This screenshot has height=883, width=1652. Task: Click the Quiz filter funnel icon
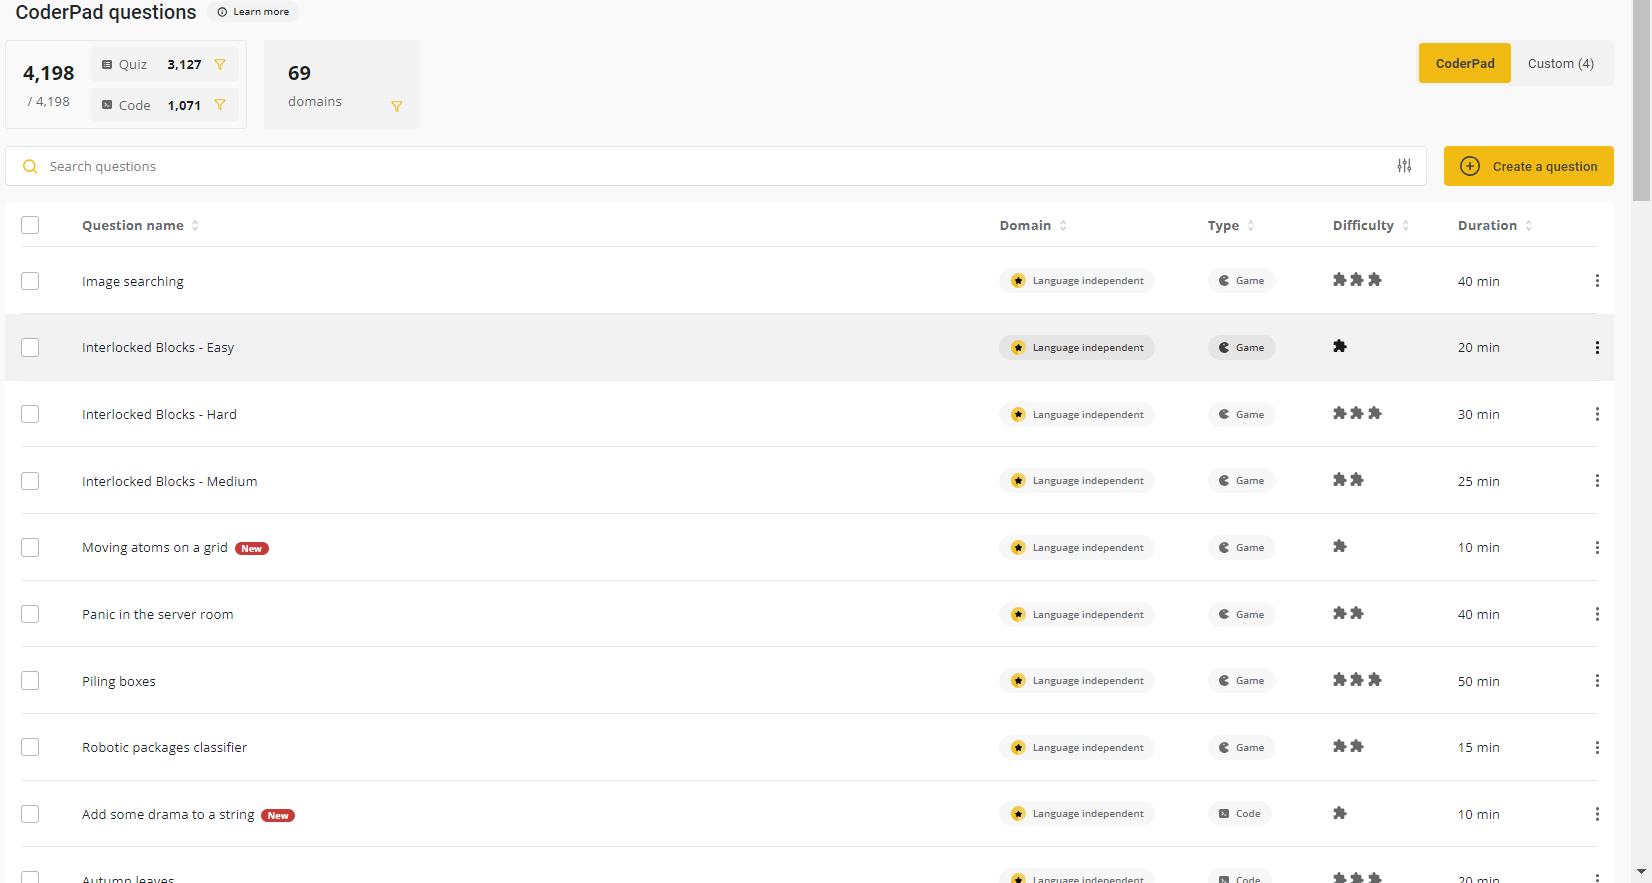220,65
